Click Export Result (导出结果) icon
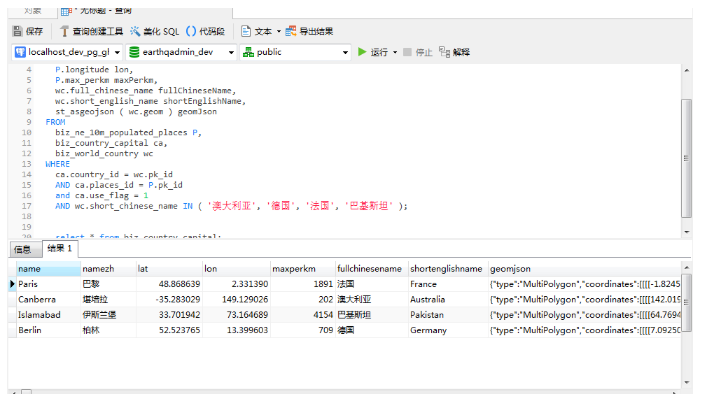 291,31
